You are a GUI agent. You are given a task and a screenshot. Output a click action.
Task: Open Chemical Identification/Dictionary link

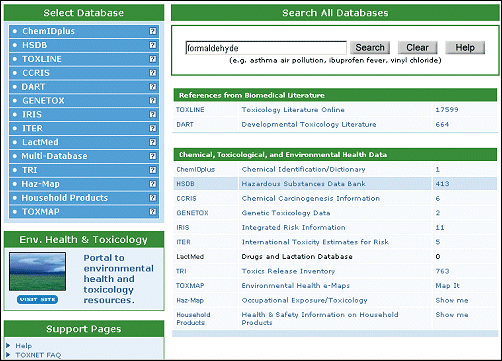click(303, 169)
